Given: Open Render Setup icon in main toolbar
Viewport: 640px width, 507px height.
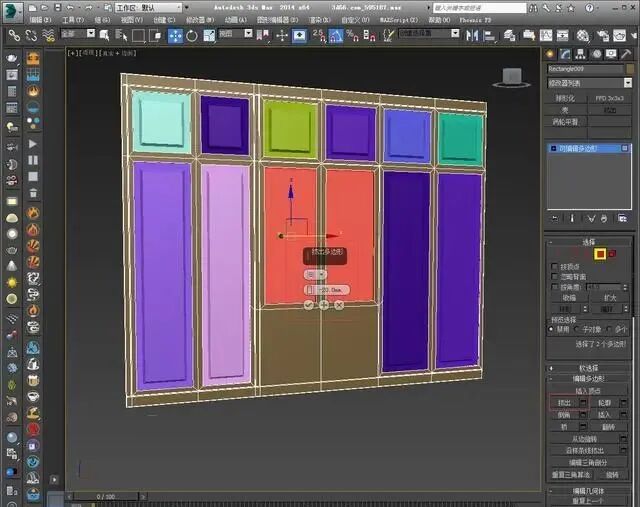Looking at the screenshot, I should point(602,36).
